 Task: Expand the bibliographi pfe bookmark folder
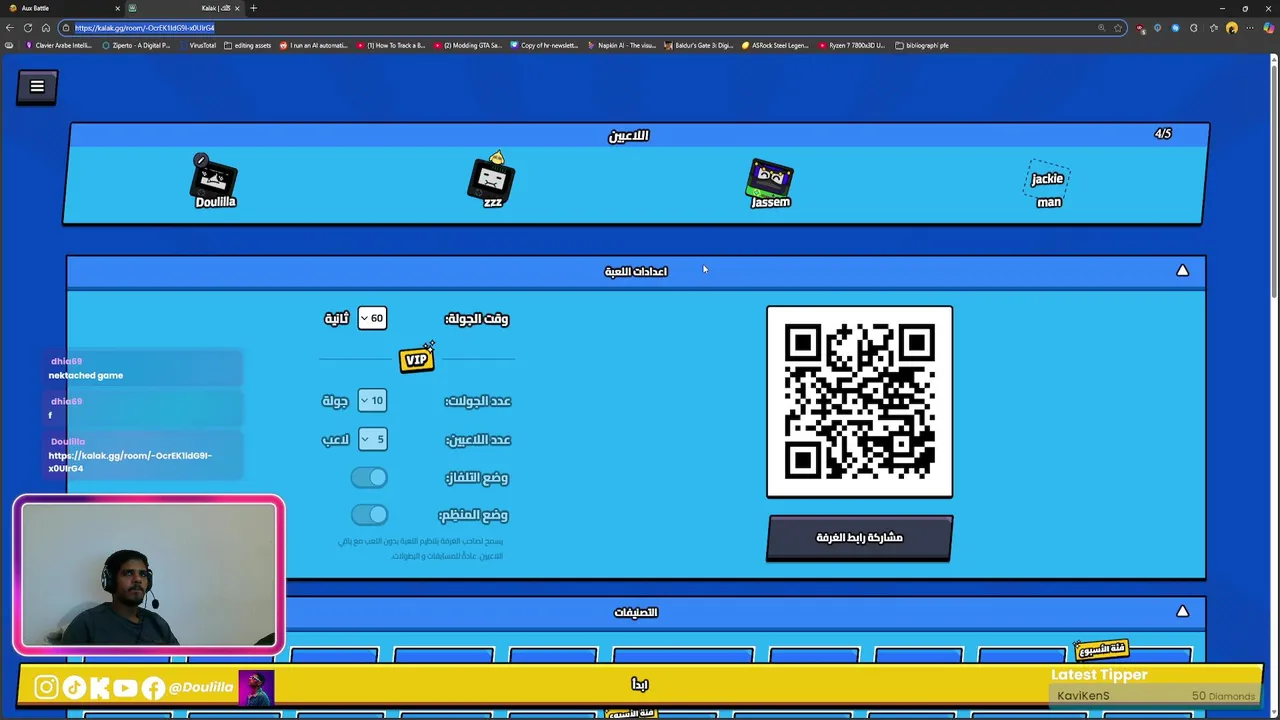click(x=922, y=45)
